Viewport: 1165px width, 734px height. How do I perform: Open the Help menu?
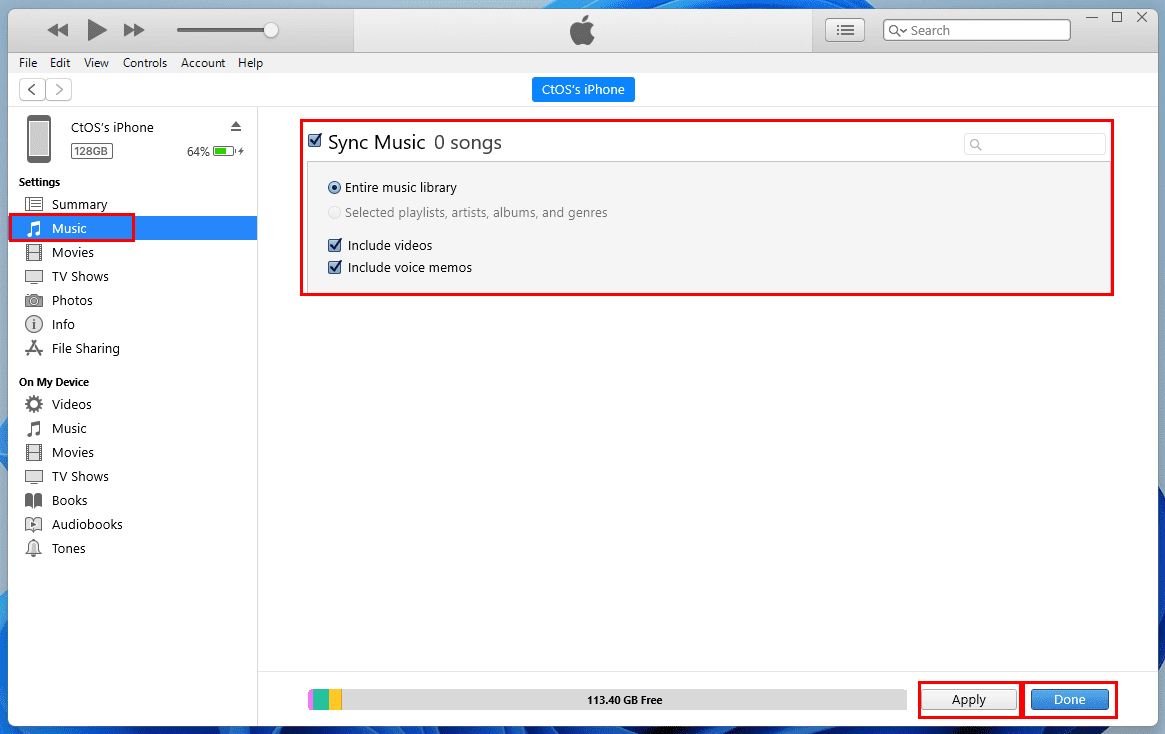[250, 63]
